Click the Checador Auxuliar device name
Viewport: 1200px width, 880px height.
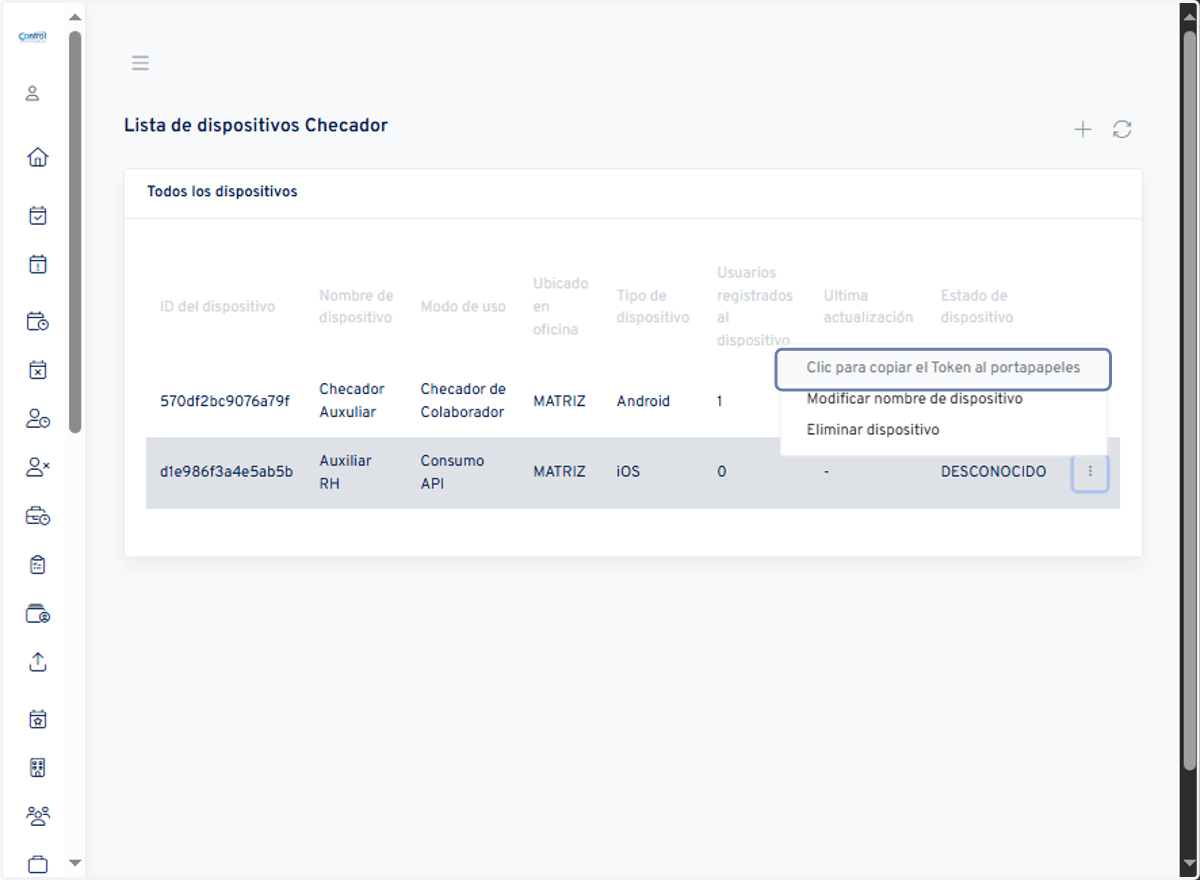coord(352,401)
